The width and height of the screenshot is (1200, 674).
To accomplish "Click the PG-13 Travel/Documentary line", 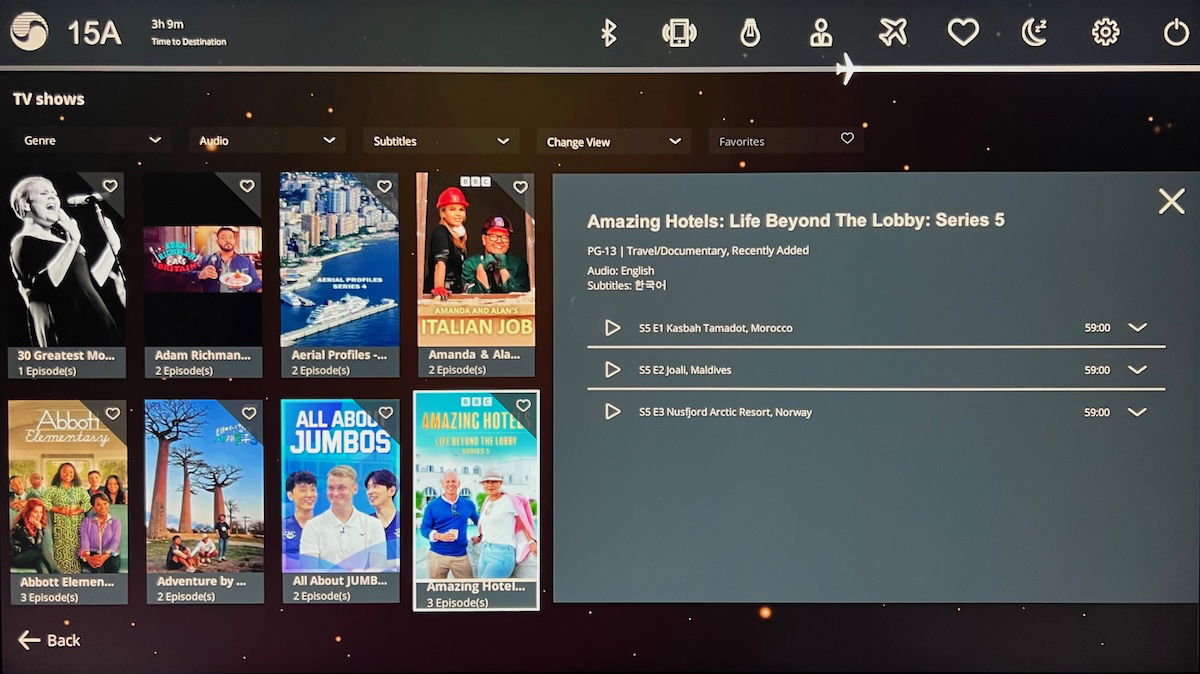I will [x=698, y=250].
